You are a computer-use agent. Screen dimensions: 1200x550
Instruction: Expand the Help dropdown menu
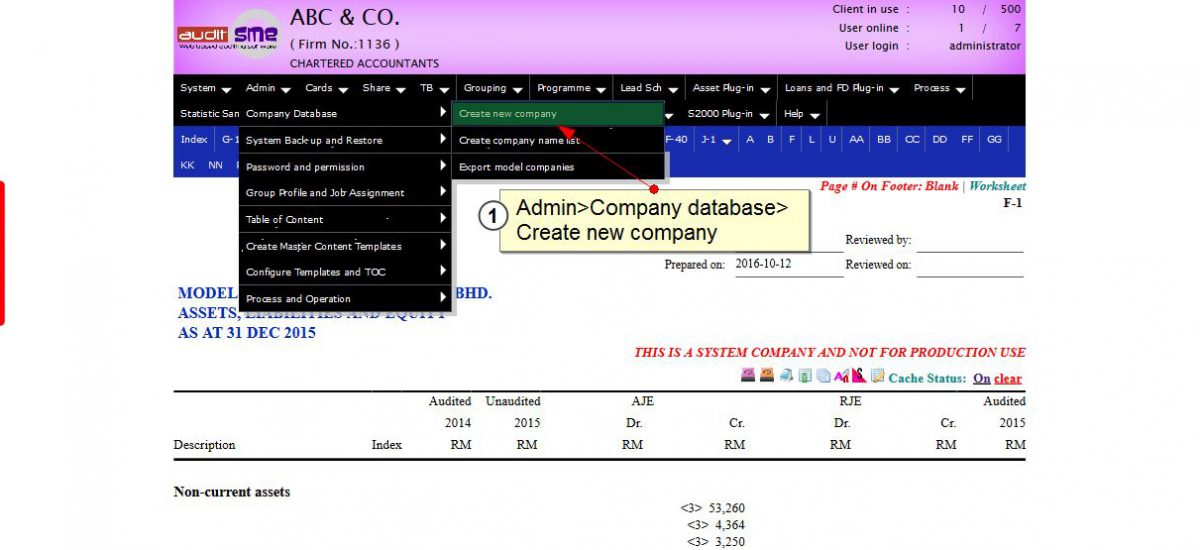coord(801,114)
